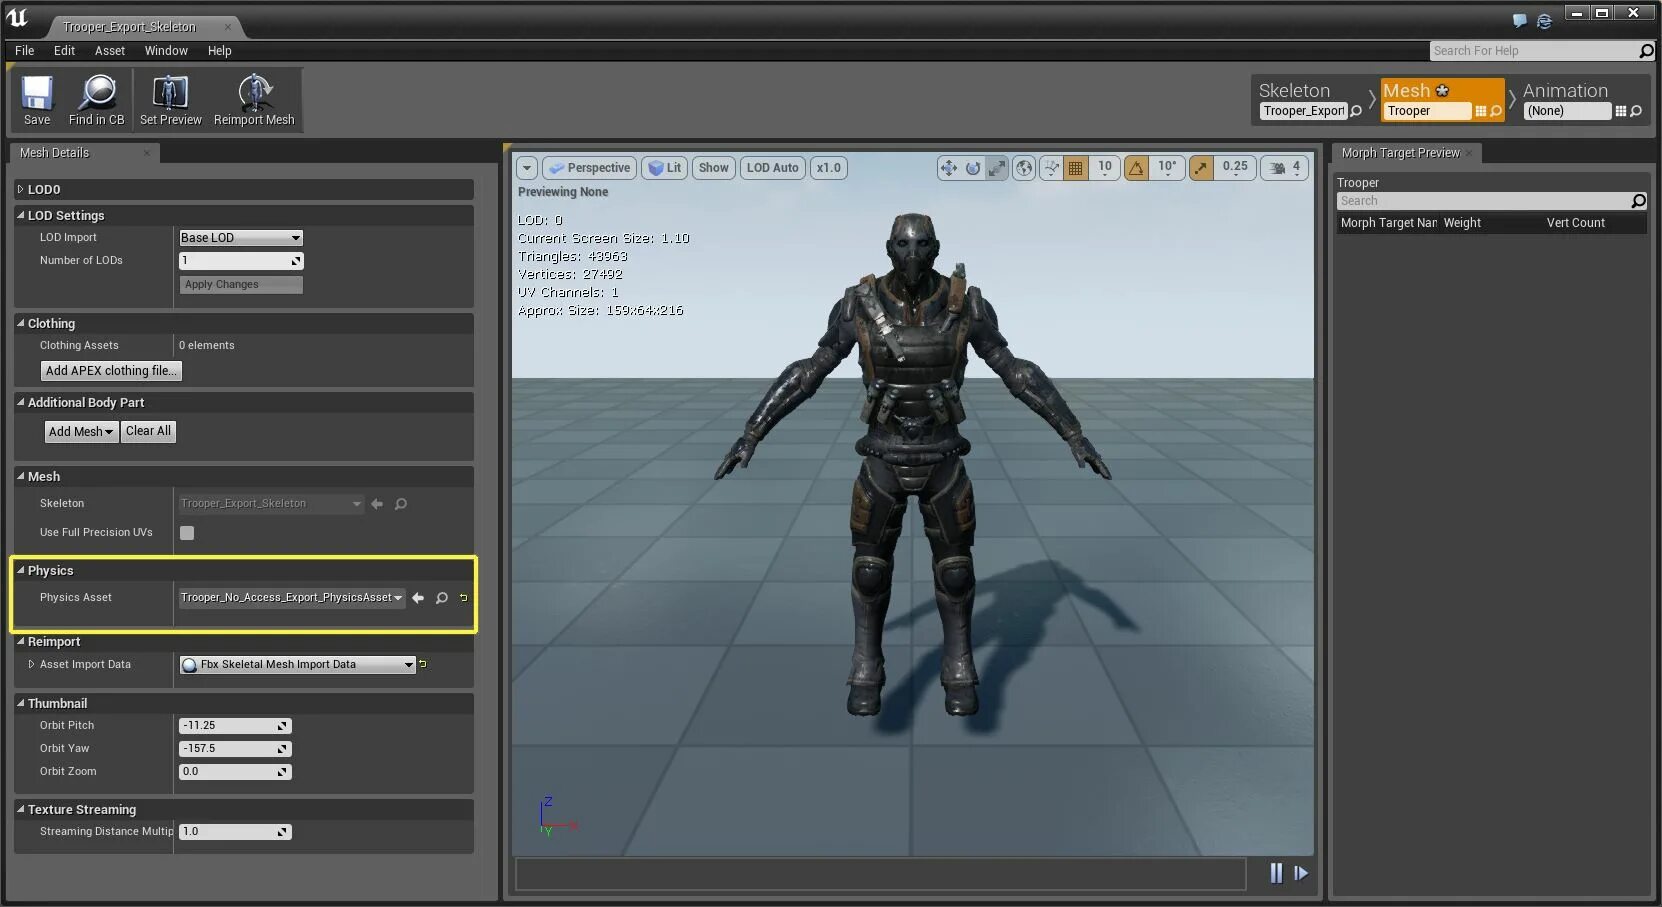Find Mesh asset with magnifier icon
This screenshot has height=907, width=1662.
(x=1496, y=111)
